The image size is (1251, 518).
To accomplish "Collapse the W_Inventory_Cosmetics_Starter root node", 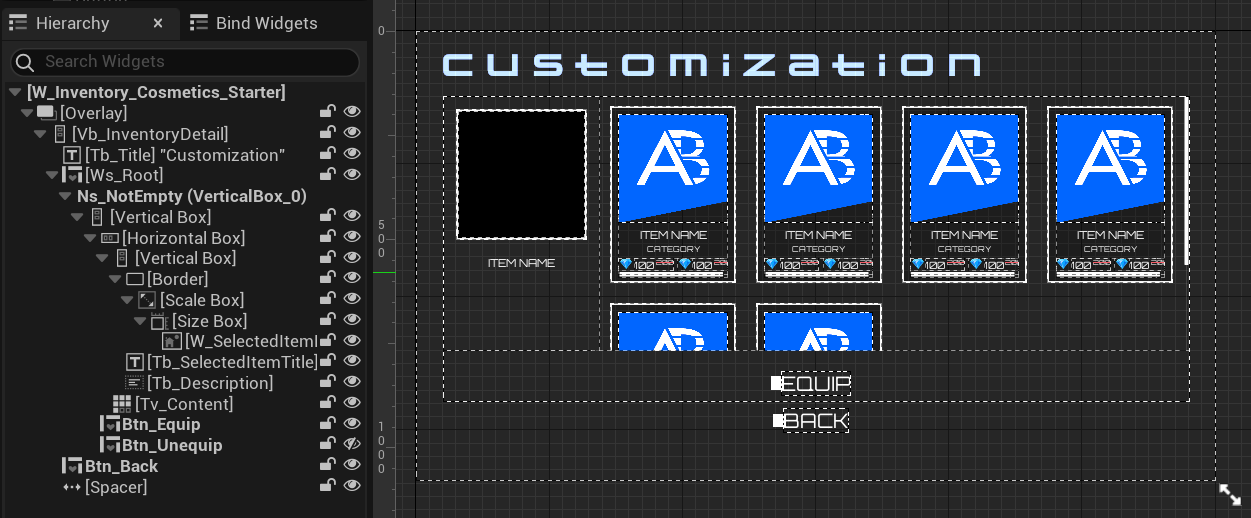I will coord(14,92).
